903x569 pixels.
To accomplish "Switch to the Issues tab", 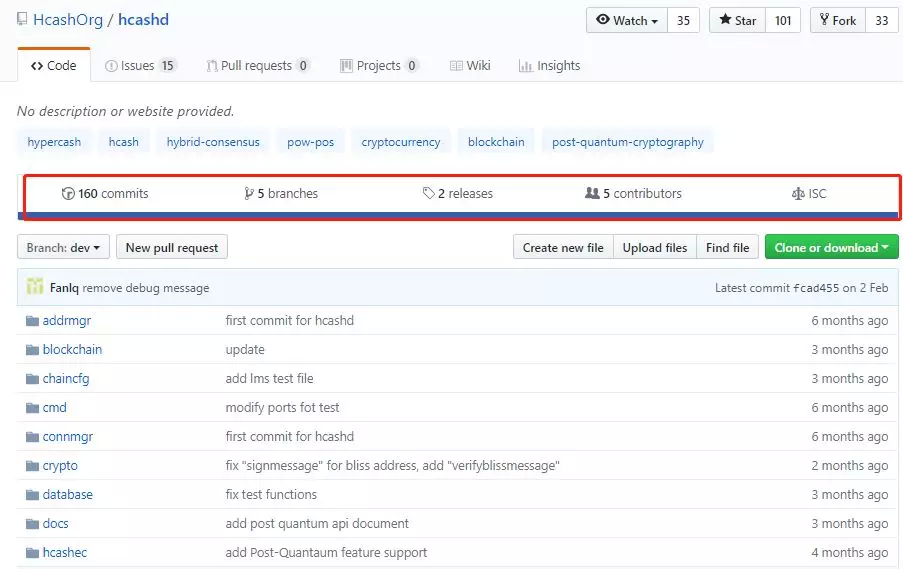I will (x=140, y=66).
